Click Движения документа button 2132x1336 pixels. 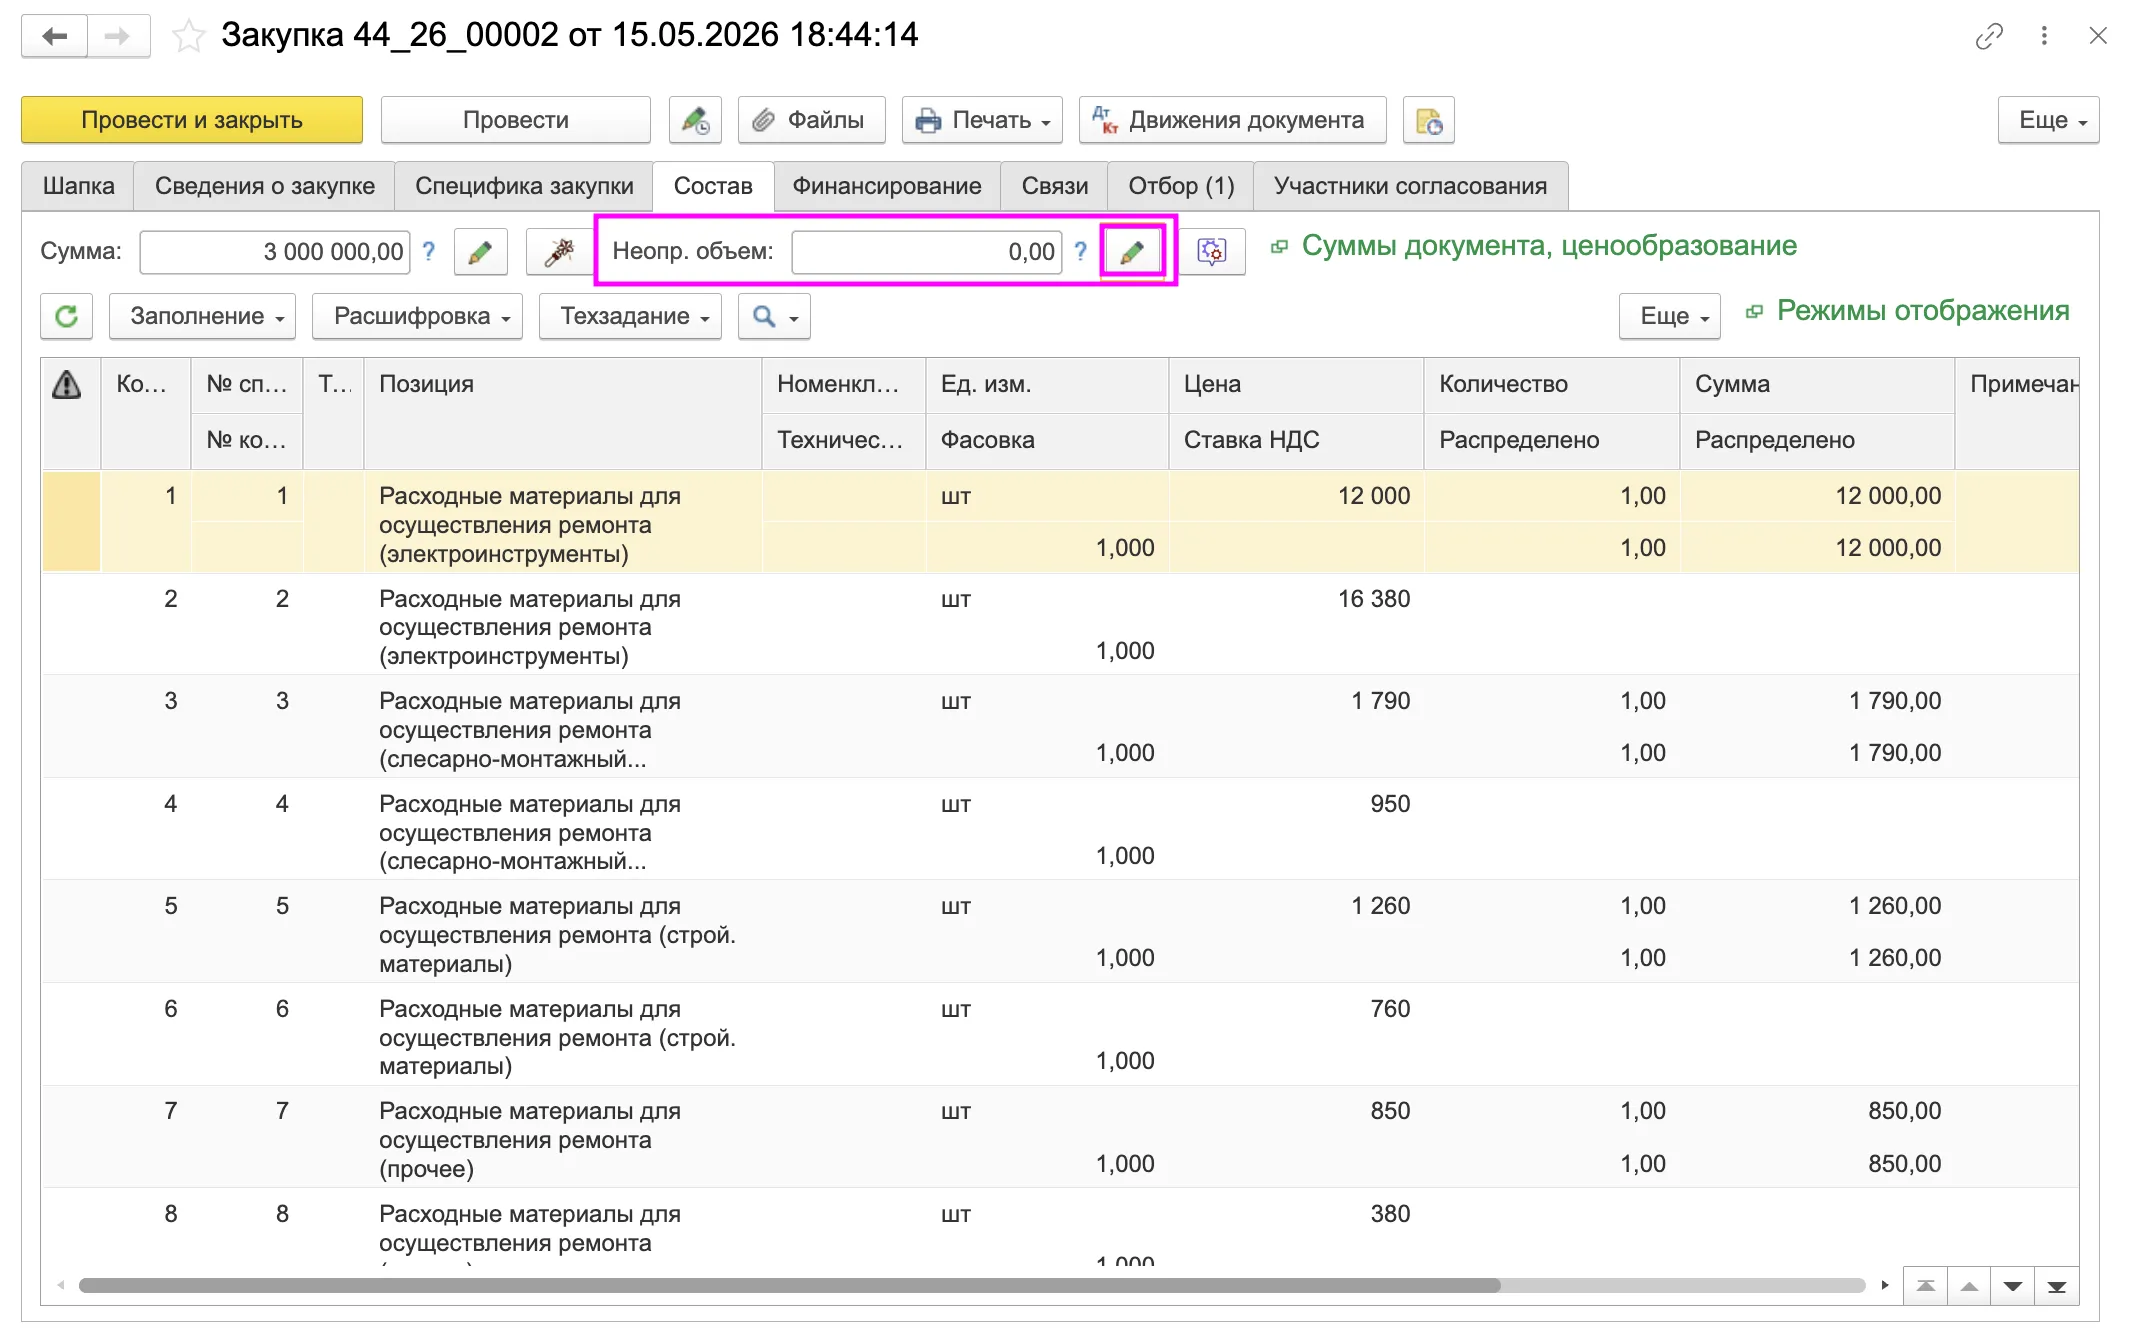[x=1232, y=120]
